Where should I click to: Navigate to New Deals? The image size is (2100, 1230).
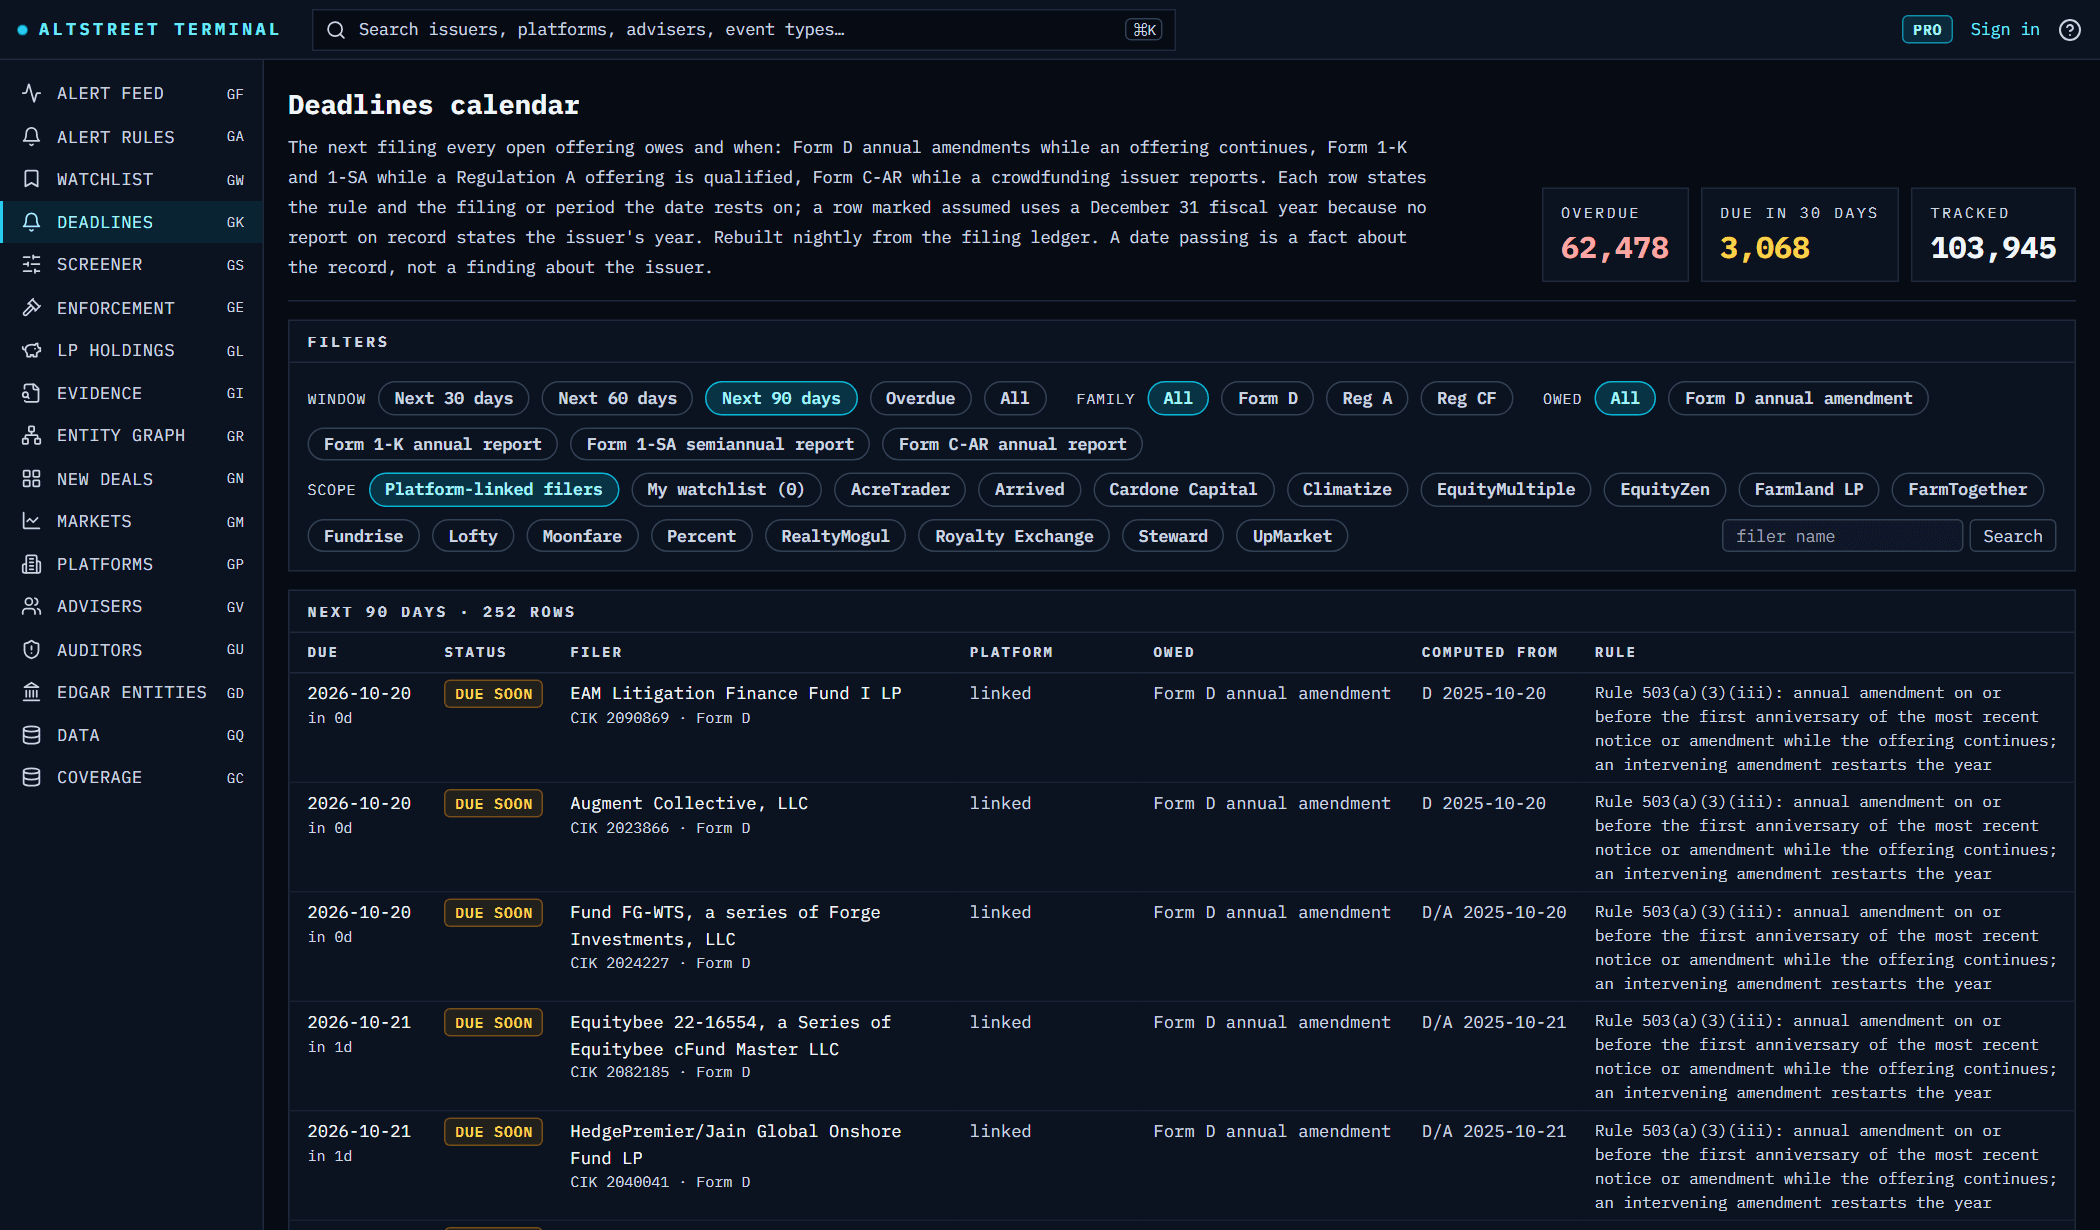click(131, 479)
